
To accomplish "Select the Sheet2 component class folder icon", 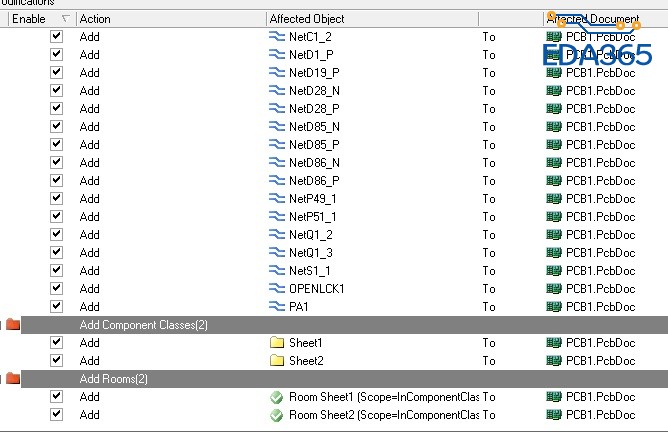I will tap(278, 360).
